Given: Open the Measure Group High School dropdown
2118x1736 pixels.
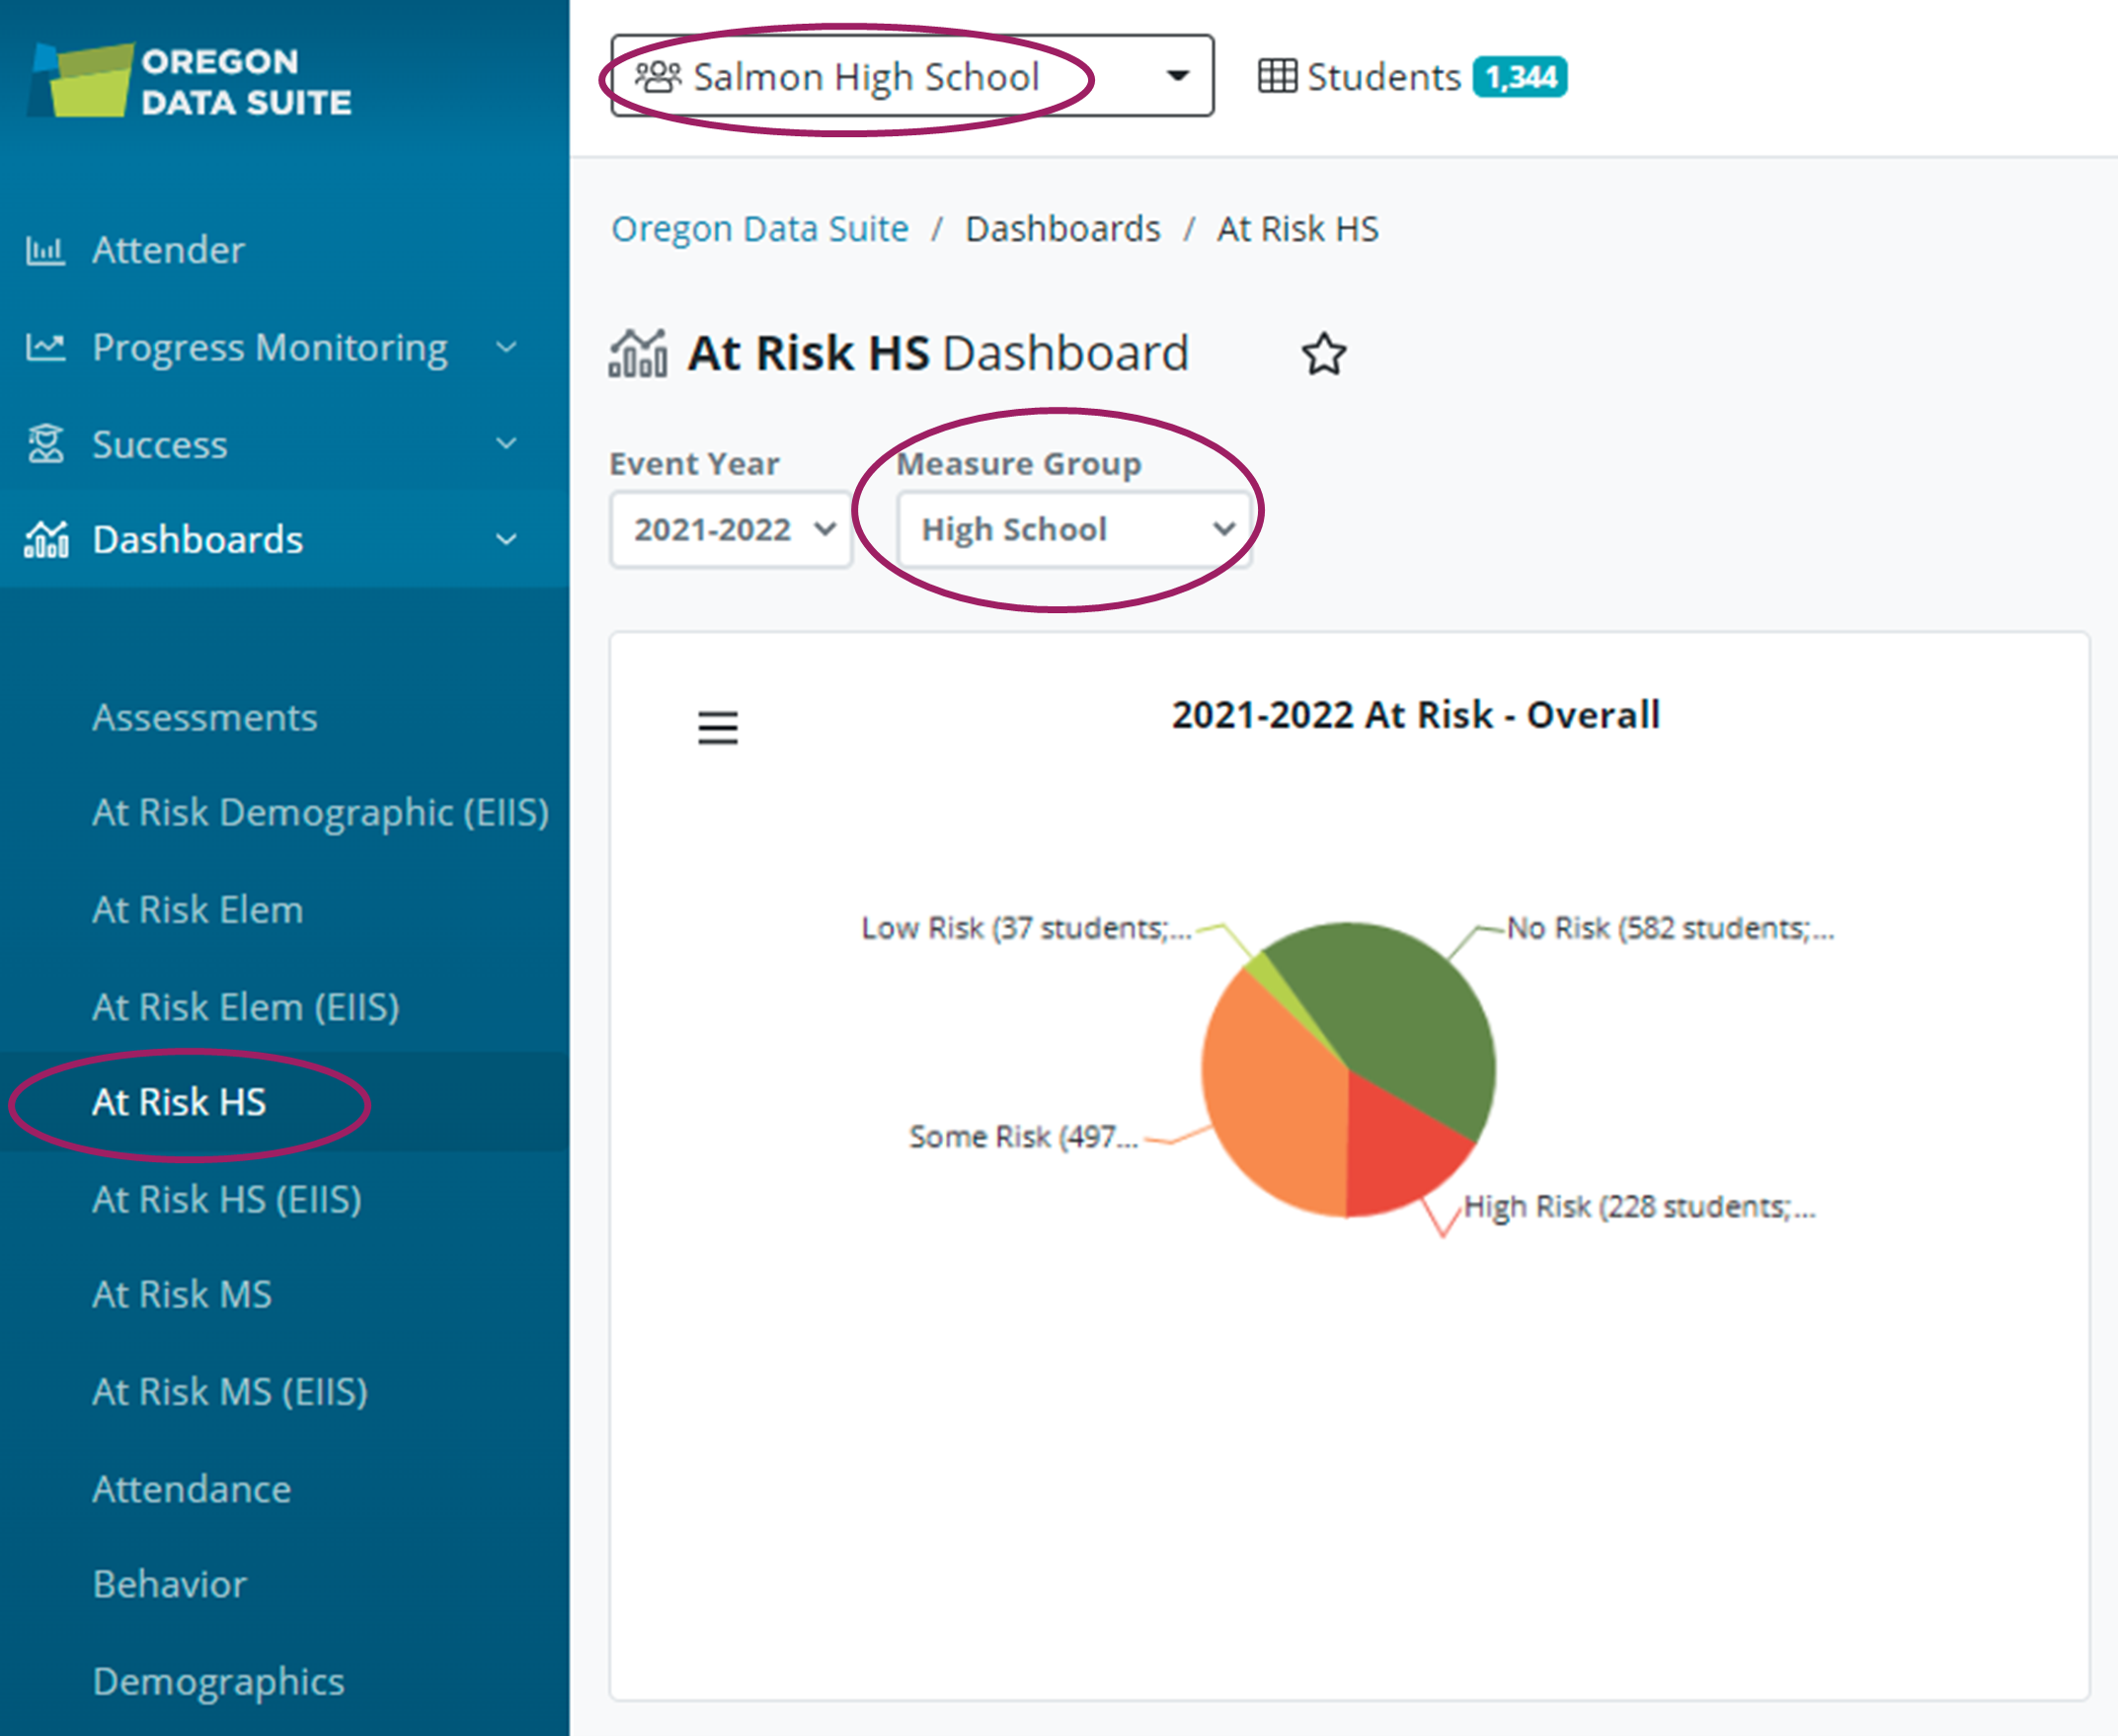Looking at the screenshot, I should (1073, 529).
